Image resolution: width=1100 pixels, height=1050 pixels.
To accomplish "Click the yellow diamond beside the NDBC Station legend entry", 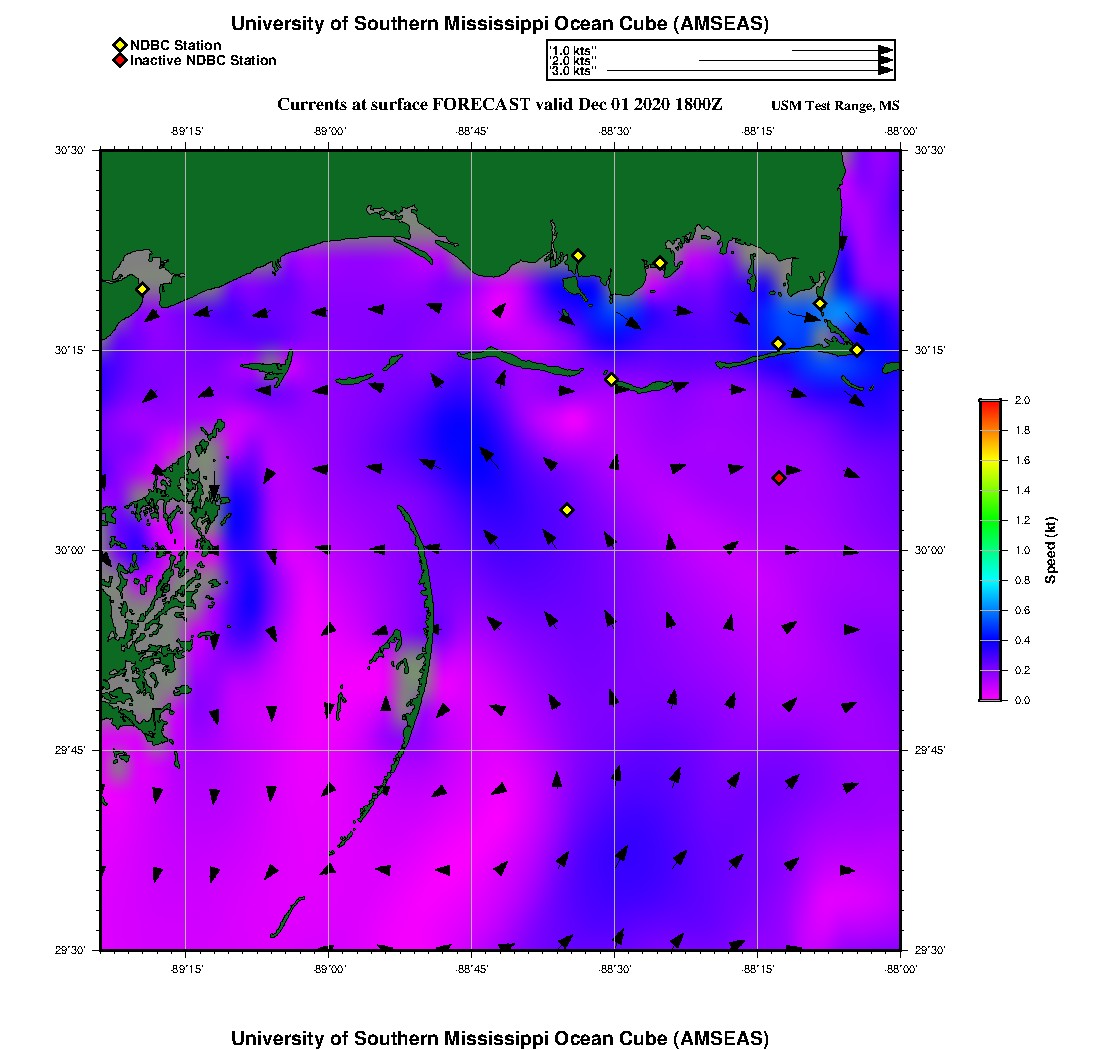I will 119,45.
